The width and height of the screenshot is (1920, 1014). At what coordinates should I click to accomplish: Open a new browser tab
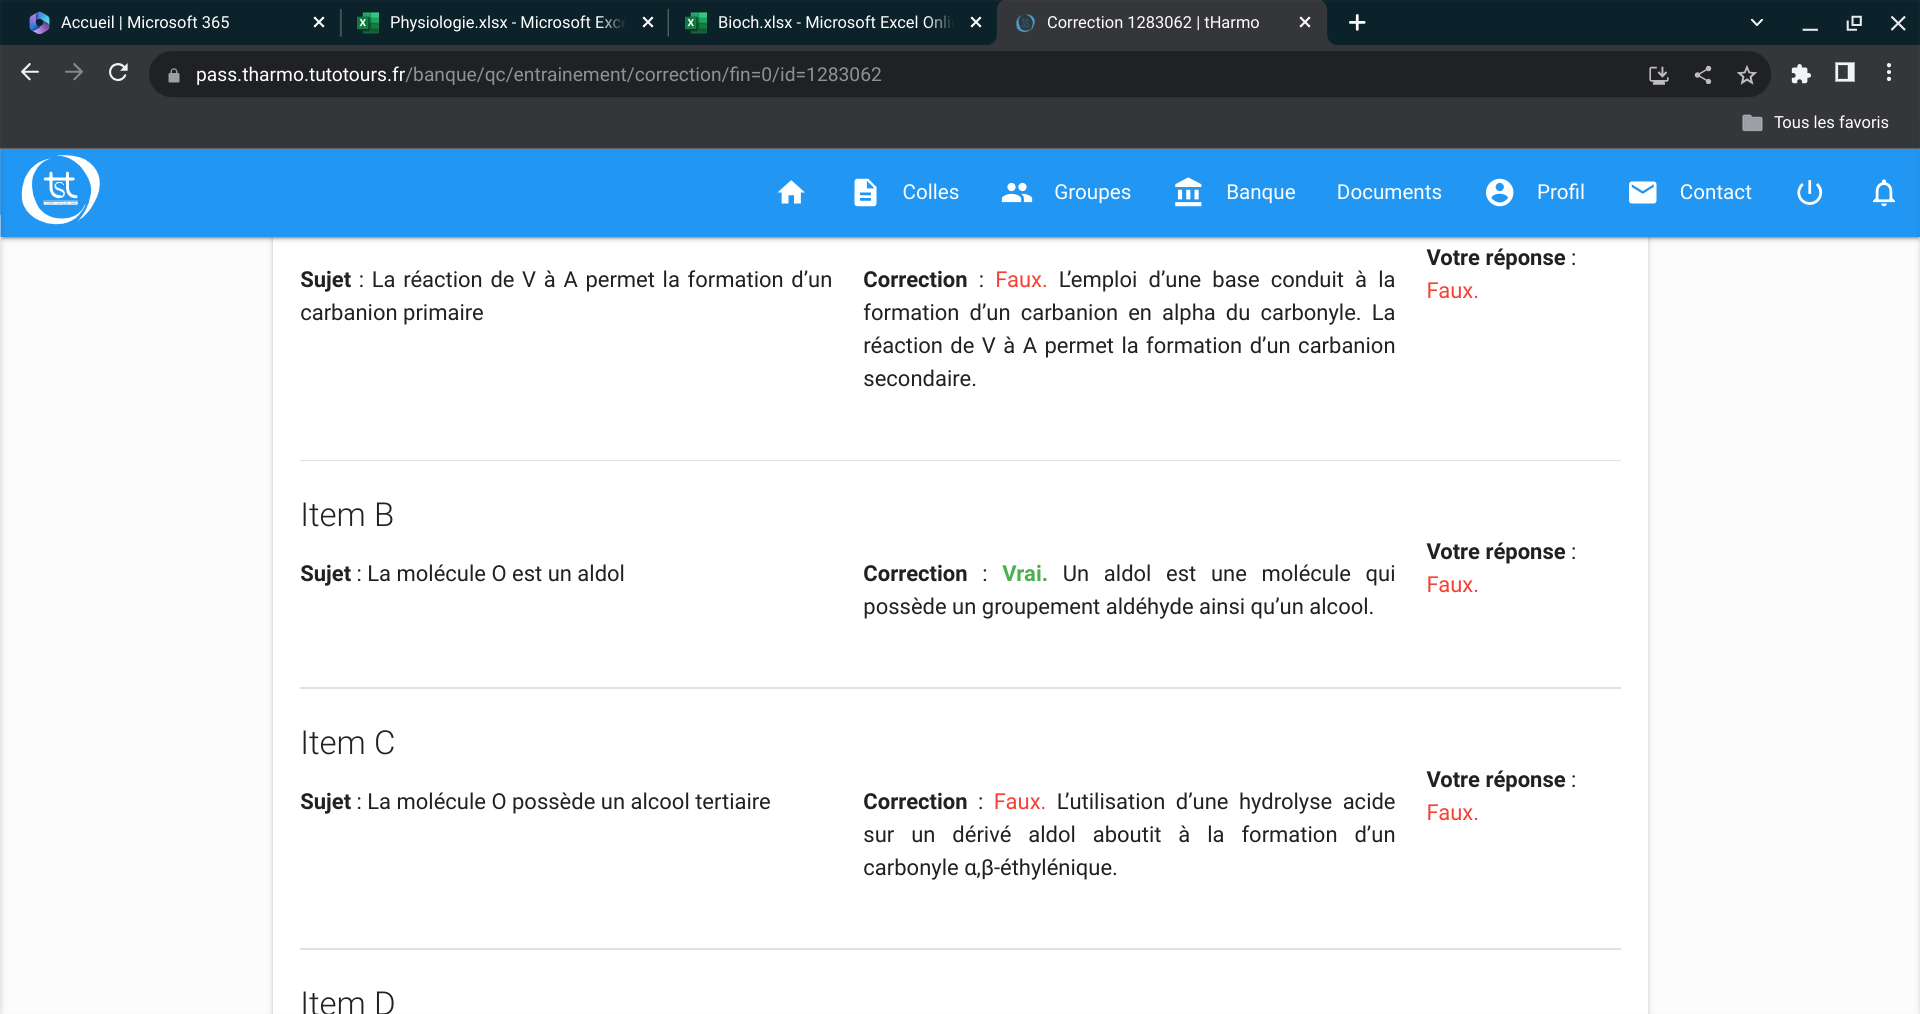tap(1357, 22)
